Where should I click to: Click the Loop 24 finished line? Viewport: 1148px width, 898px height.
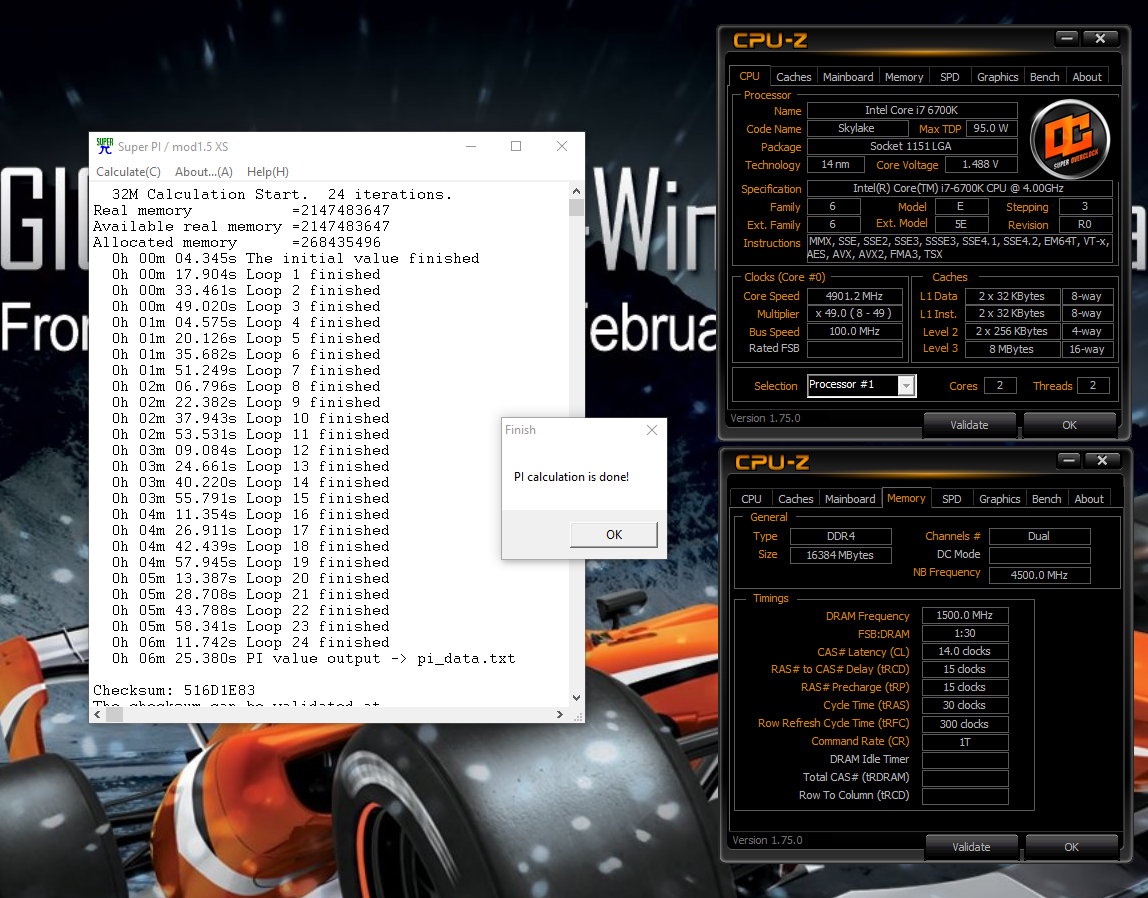(250, 643)
